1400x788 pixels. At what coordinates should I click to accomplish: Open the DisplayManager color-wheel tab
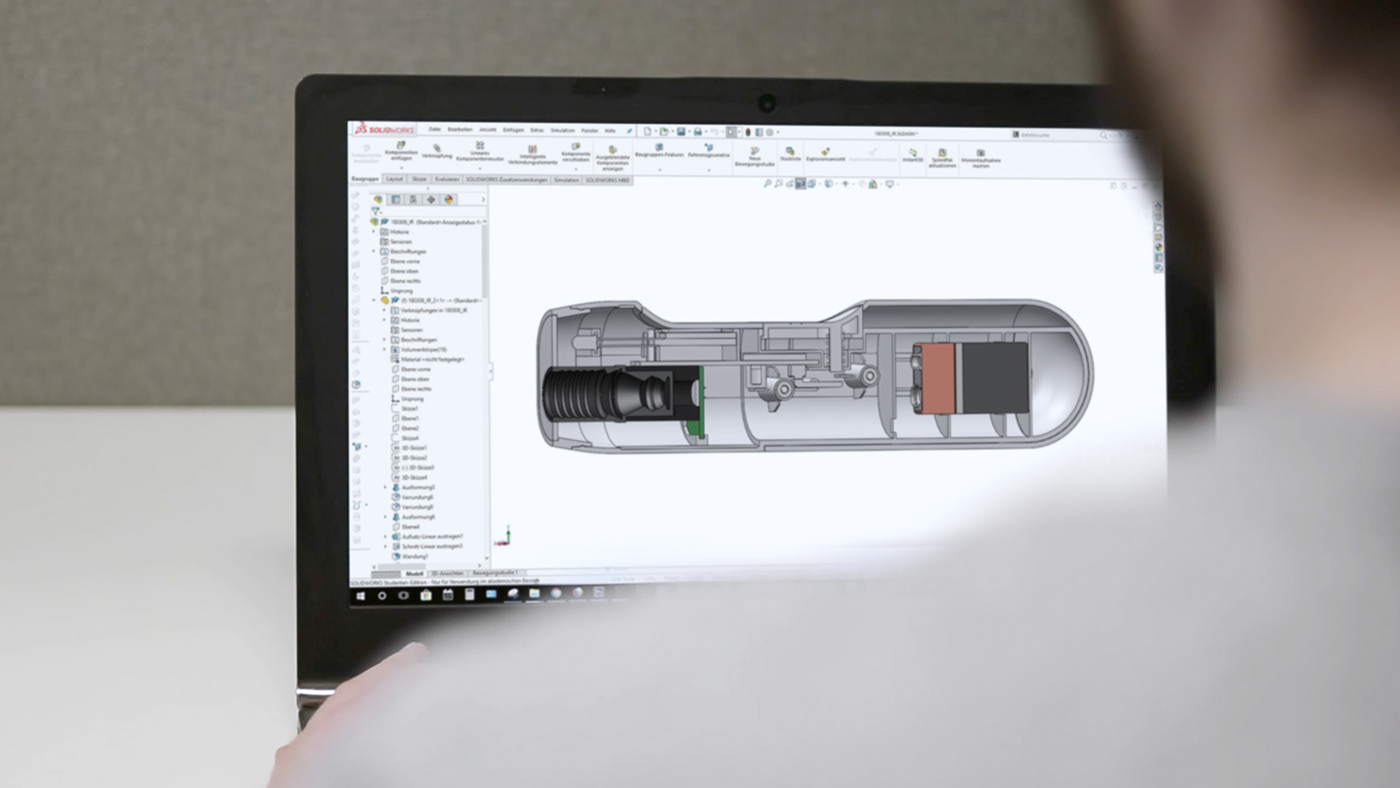tap(449, 200)
